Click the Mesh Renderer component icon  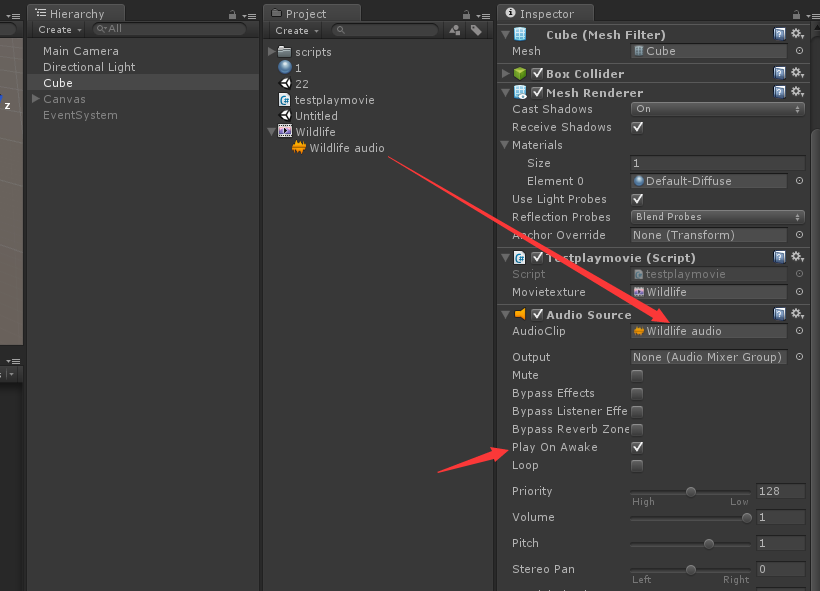(520, 91)
